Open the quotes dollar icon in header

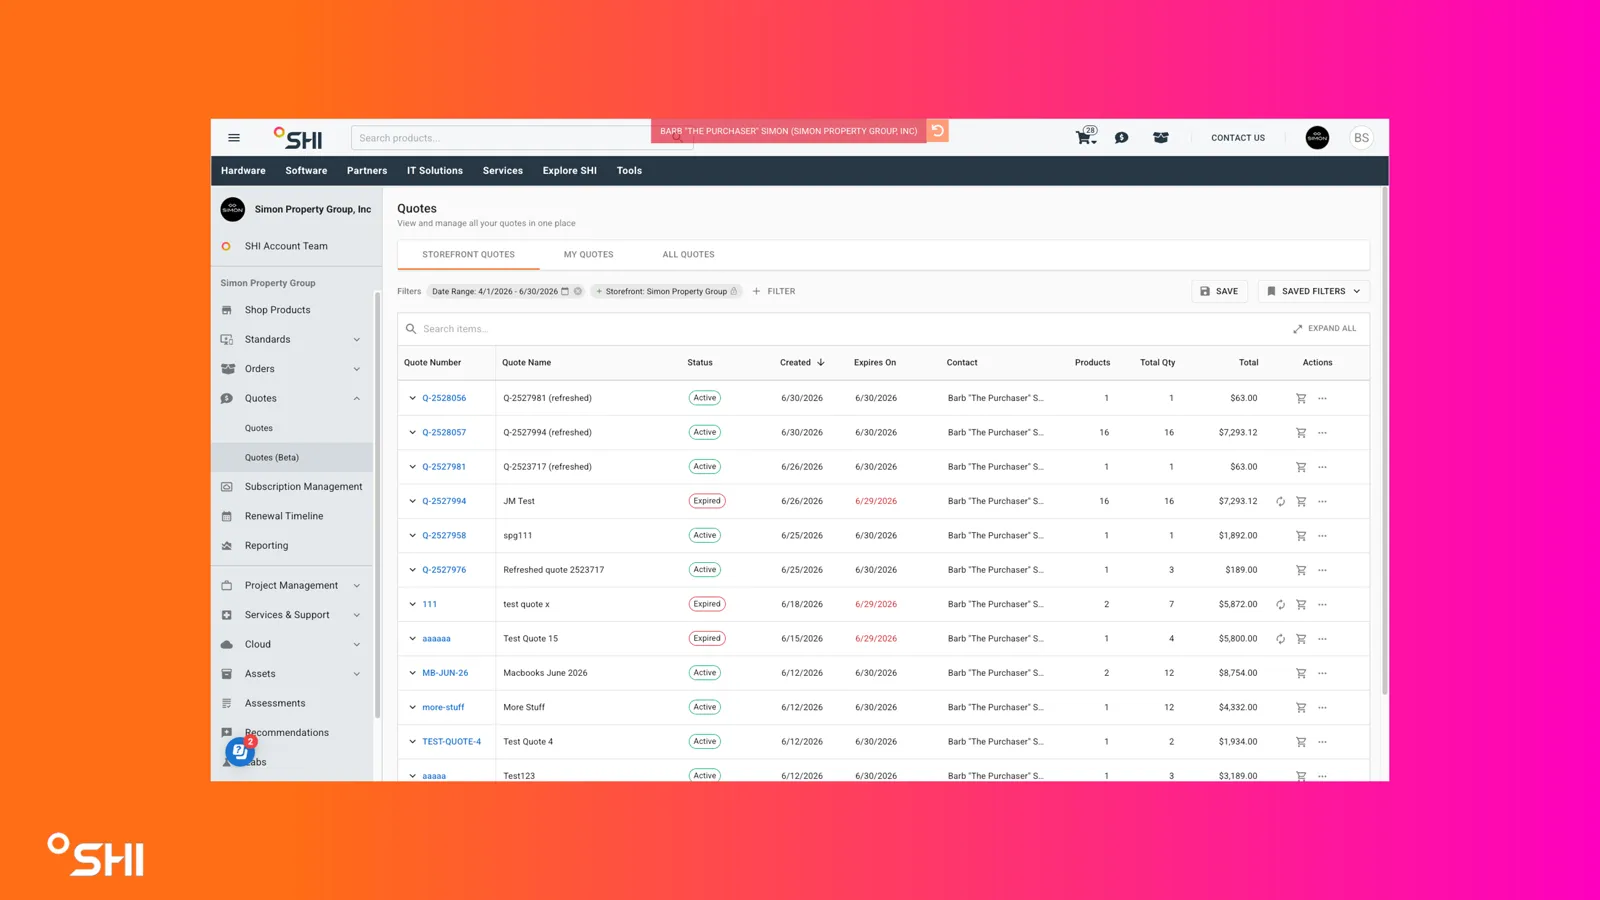(1122, 138)
